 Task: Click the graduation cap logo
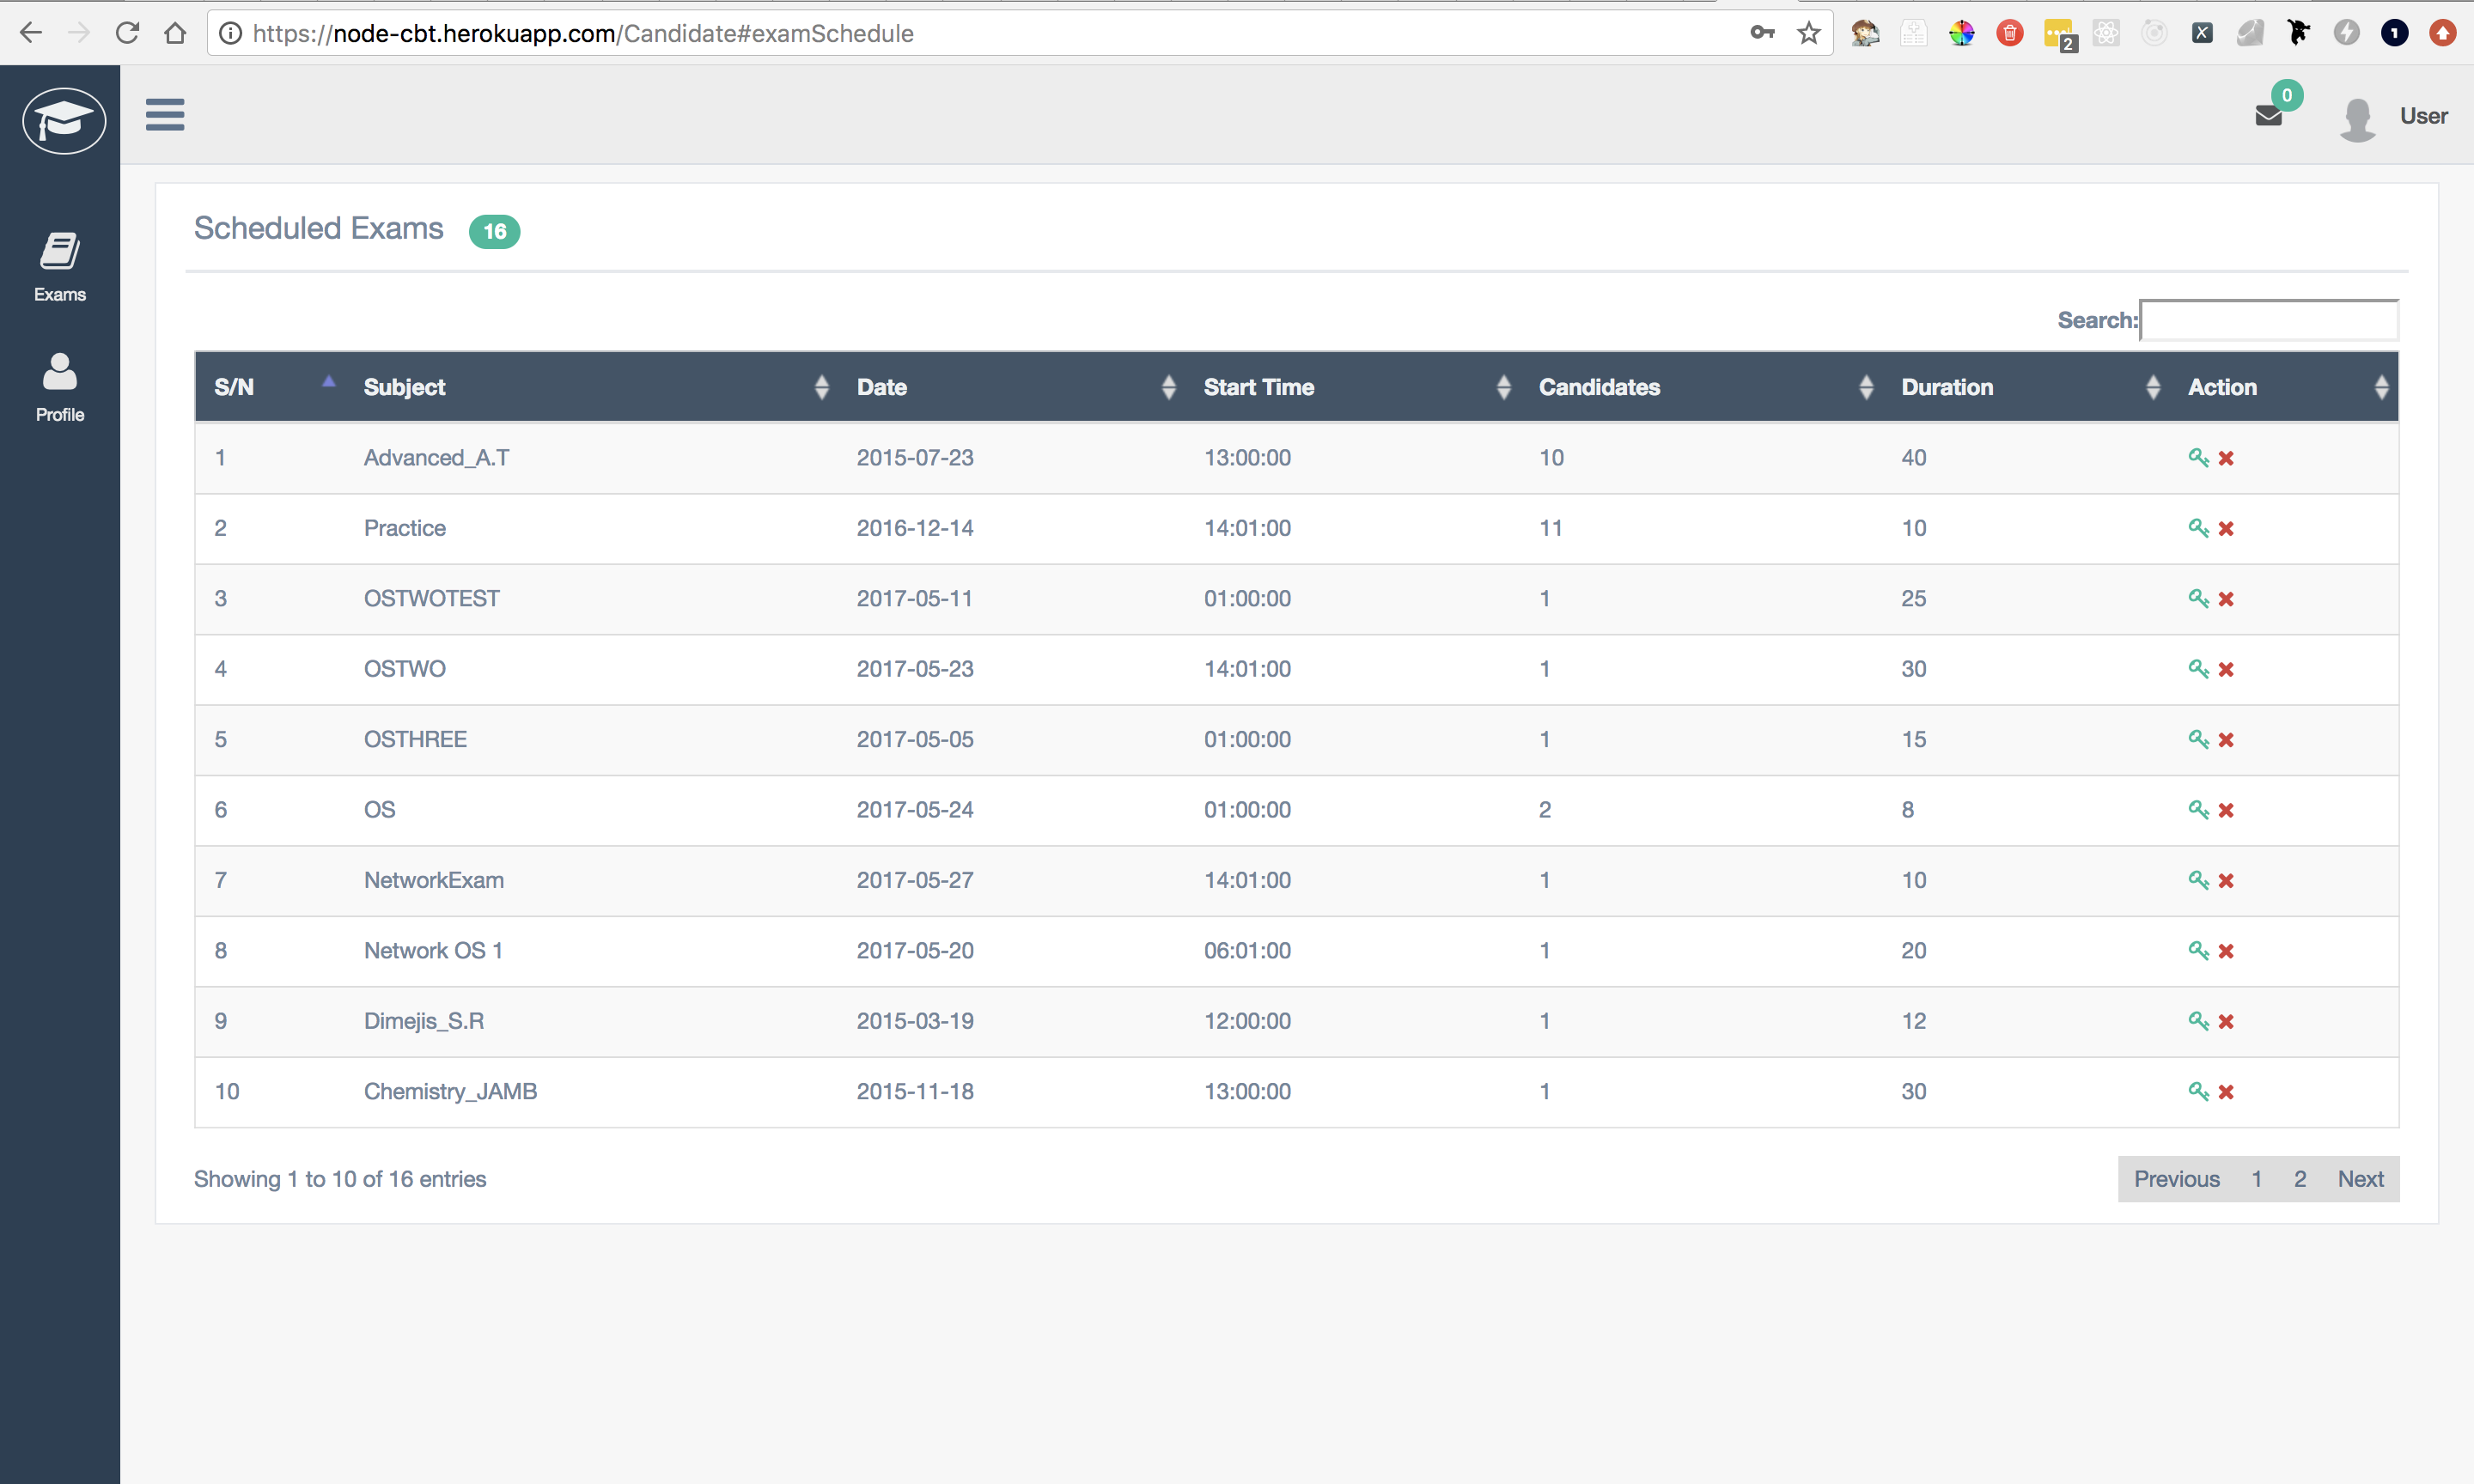pos(64,120)
